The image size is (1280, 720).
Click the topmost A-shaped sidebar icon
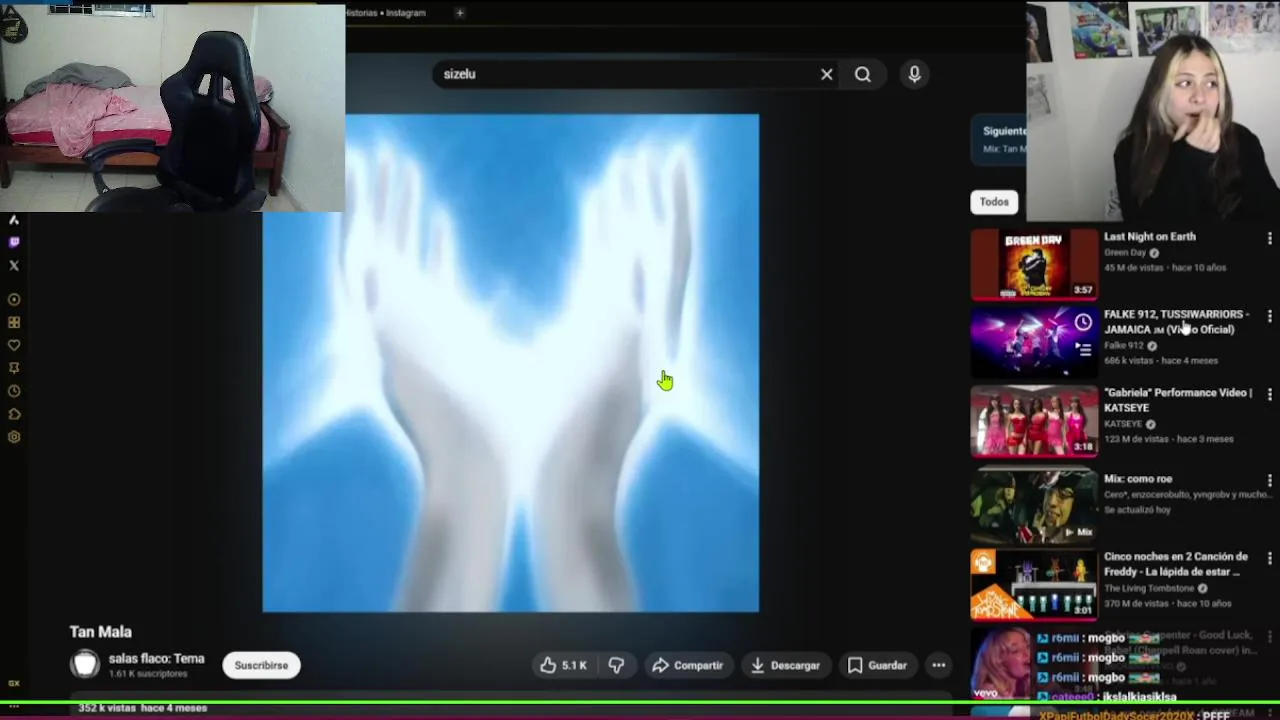pos(14,220)
